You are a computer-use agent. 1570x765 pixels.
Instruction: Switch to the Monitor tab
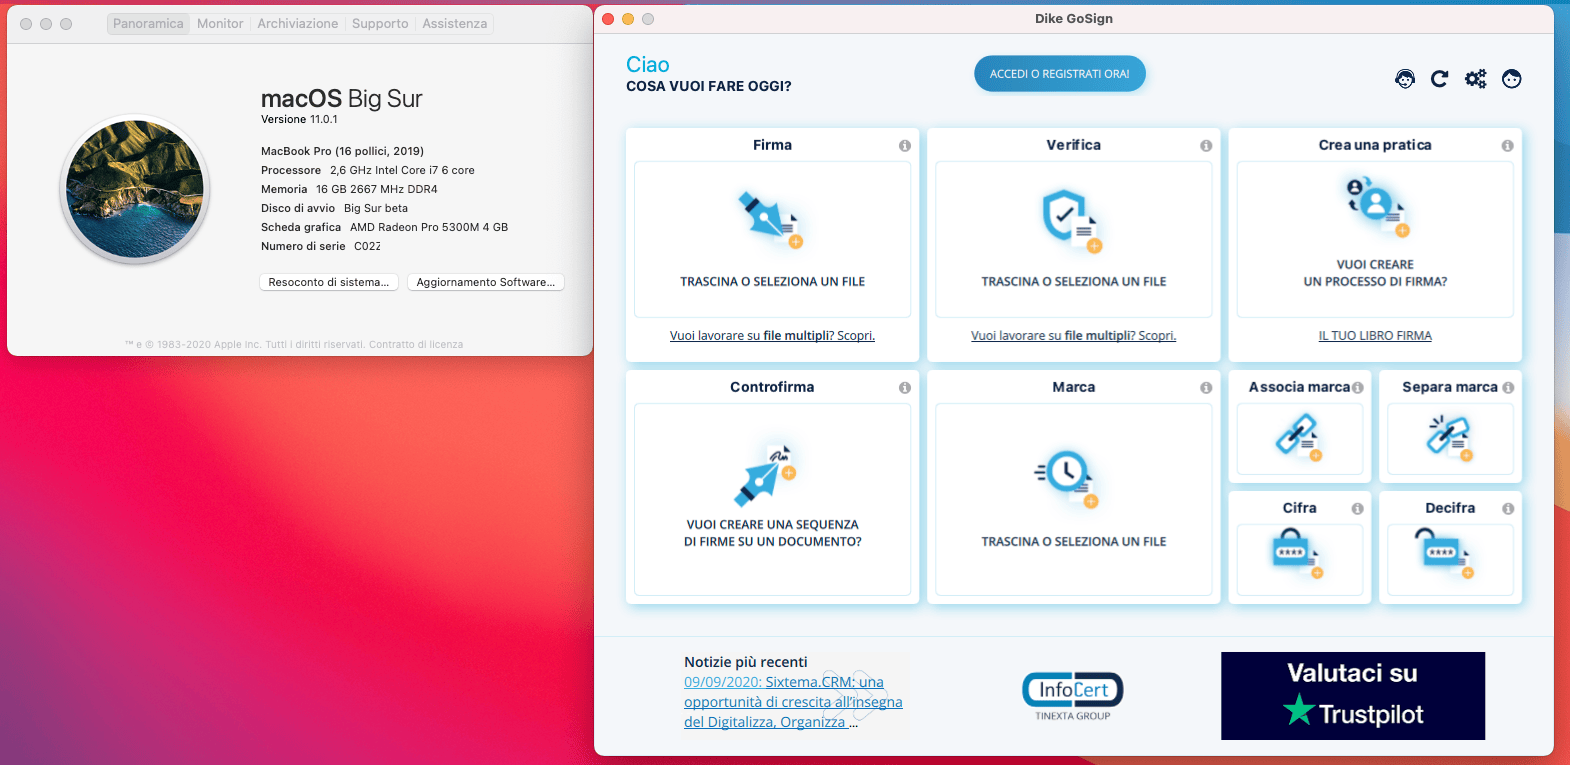pos(220,24)
